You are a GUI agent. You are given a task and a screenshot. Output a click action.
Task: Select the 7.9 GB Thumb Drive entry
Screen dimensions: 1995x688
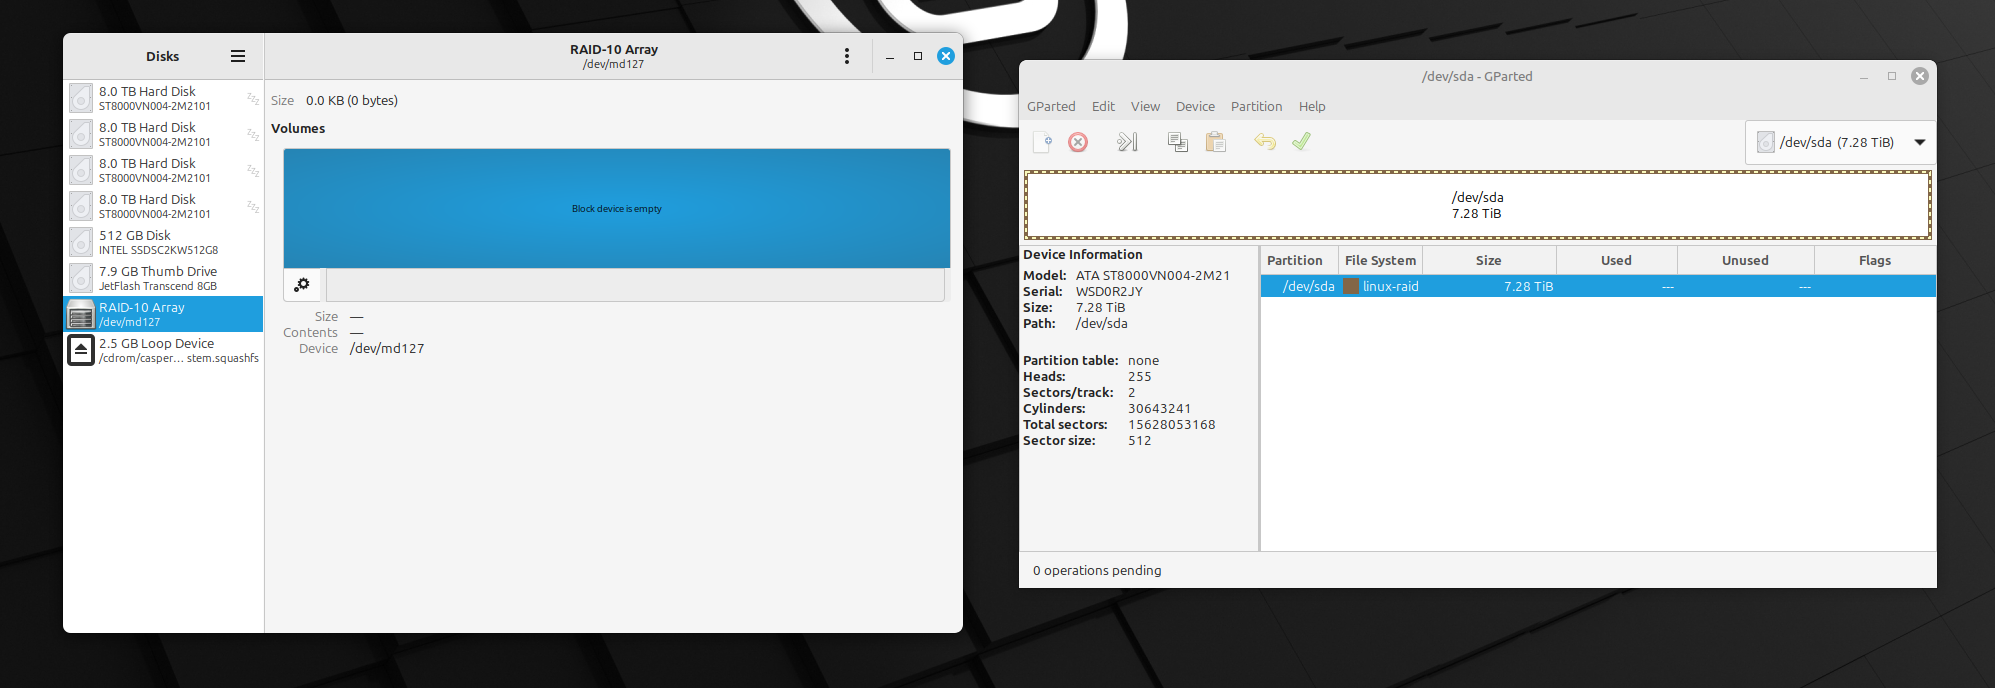pos(164,278)
